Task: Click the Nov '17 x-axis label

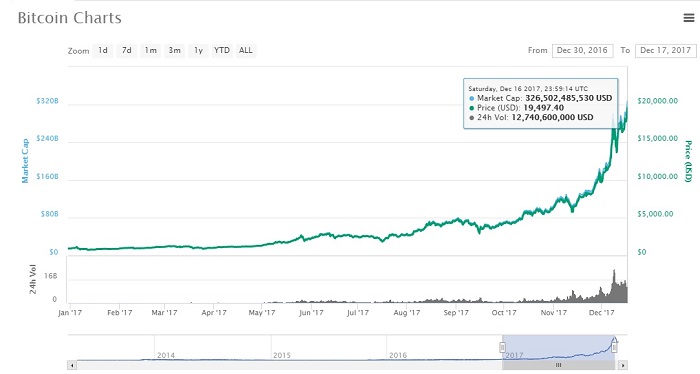Action: point(554,312)
